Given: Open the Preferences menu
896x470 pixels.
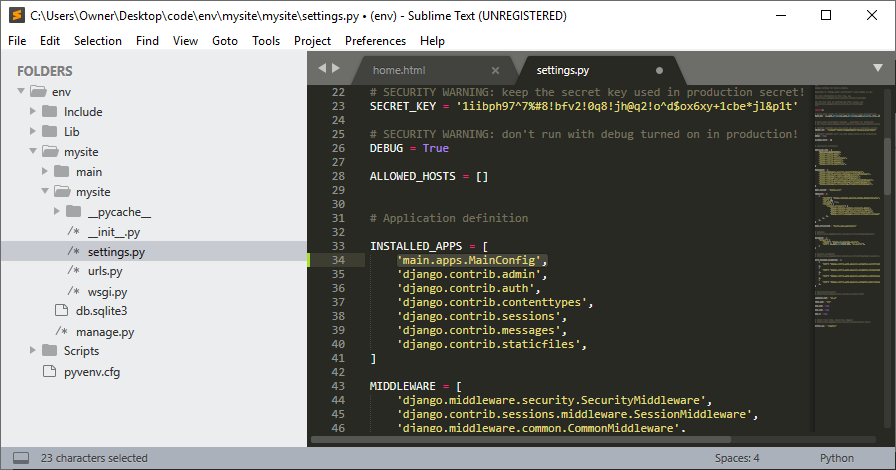Looking at the screenshot, I should pyautogui.click(x=375, y=41).
